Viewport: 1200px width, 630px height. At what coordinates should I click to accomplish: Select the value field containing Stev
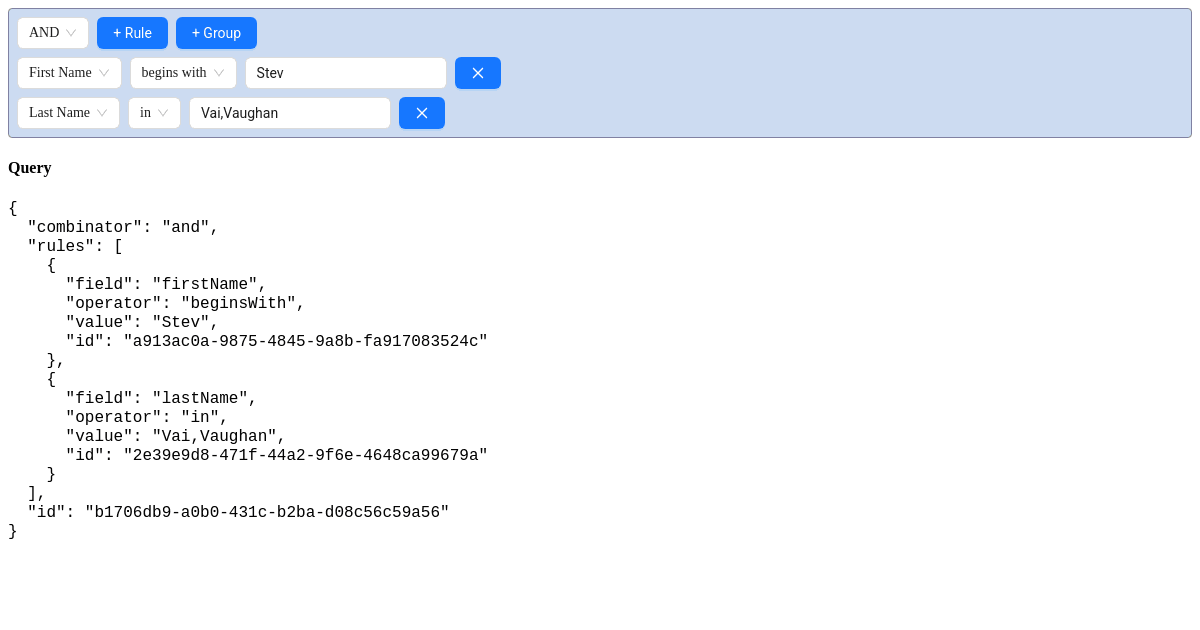pos(345,72)
